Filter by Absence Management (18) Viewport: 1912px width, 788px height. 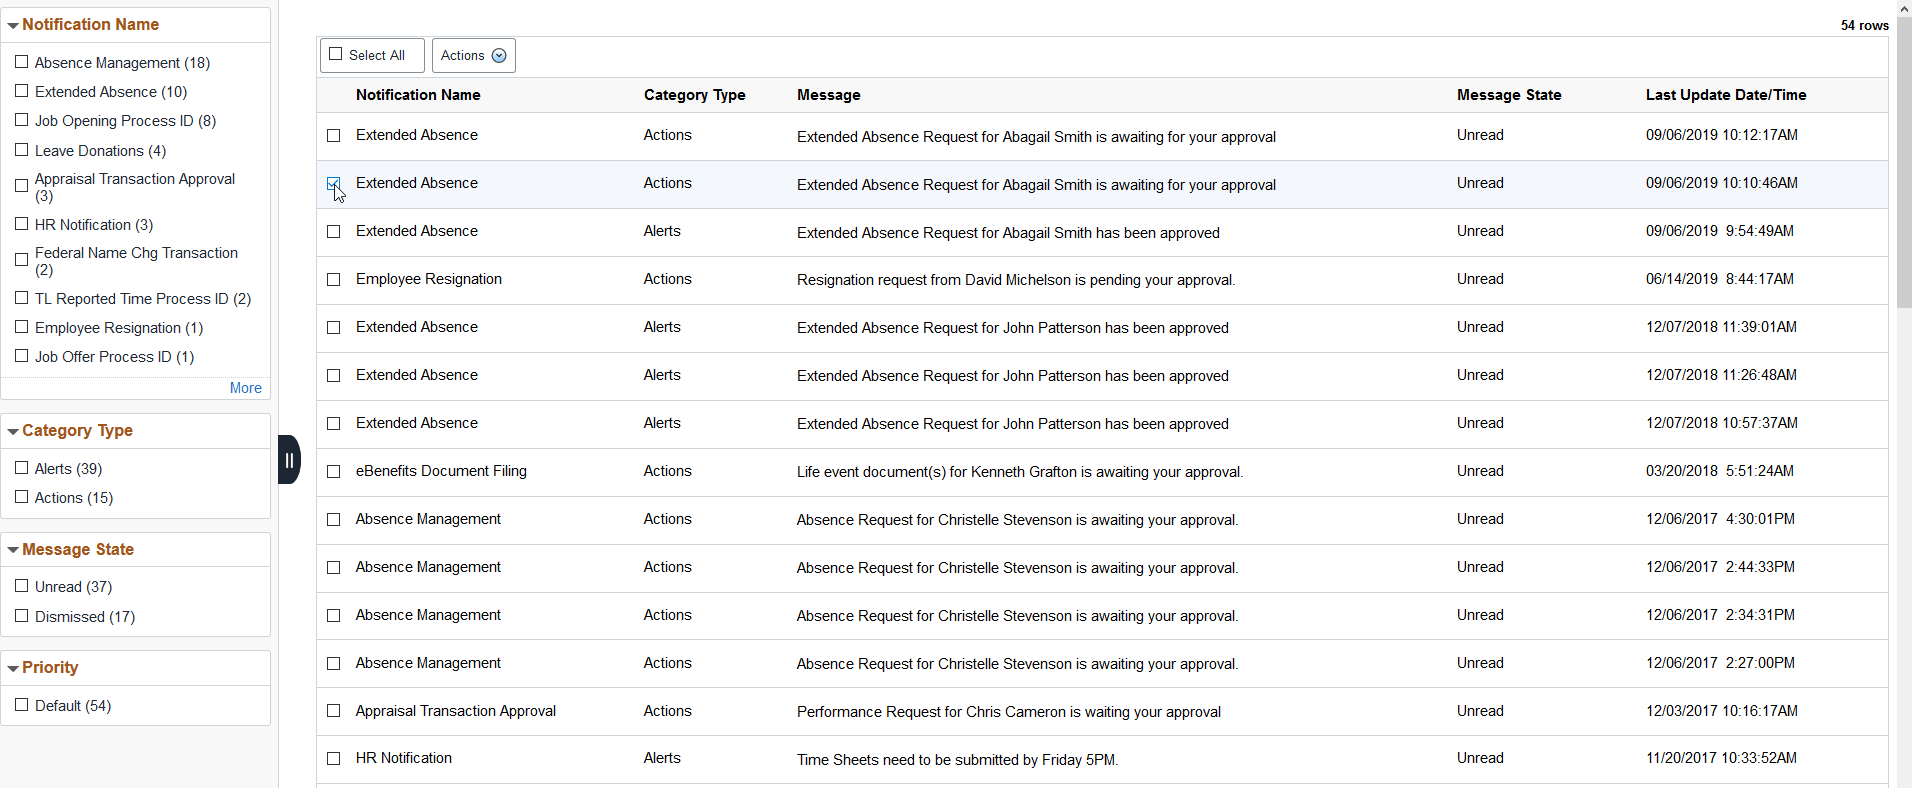[21, 62]
